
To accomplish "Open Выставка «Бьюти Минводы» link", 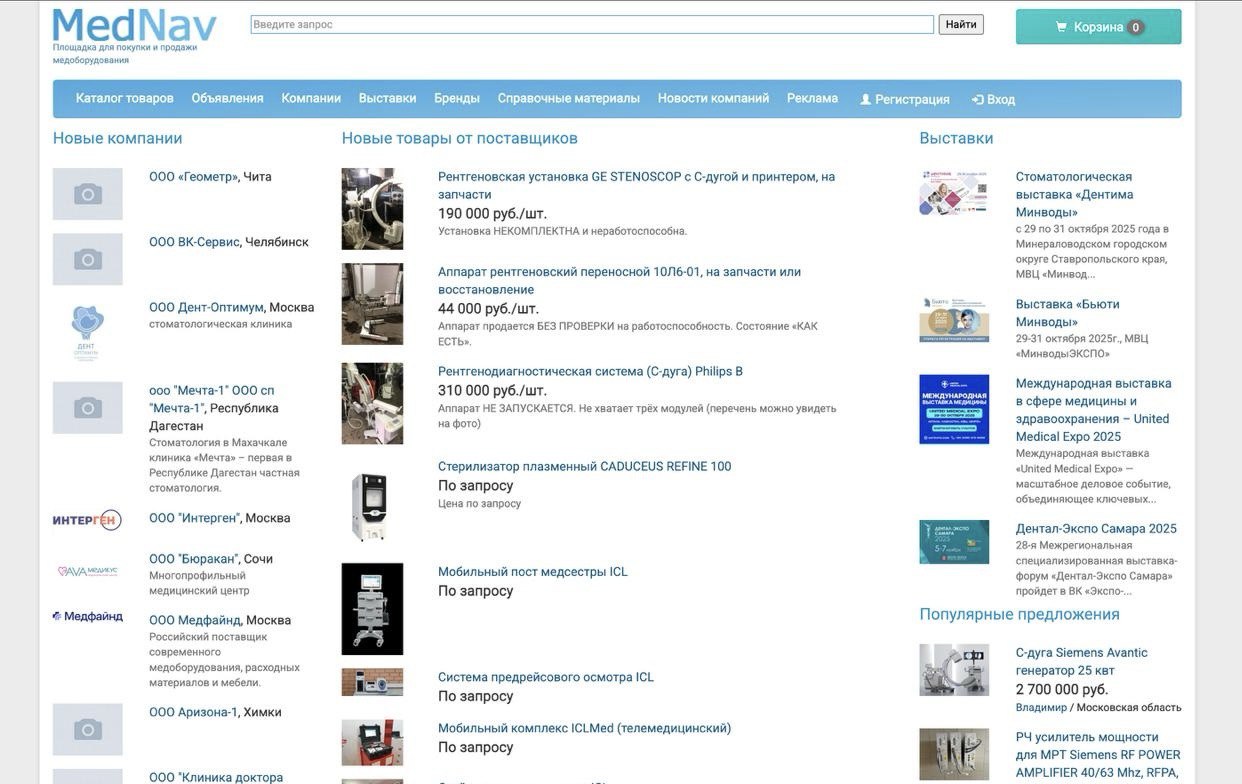I will 1068,313.
